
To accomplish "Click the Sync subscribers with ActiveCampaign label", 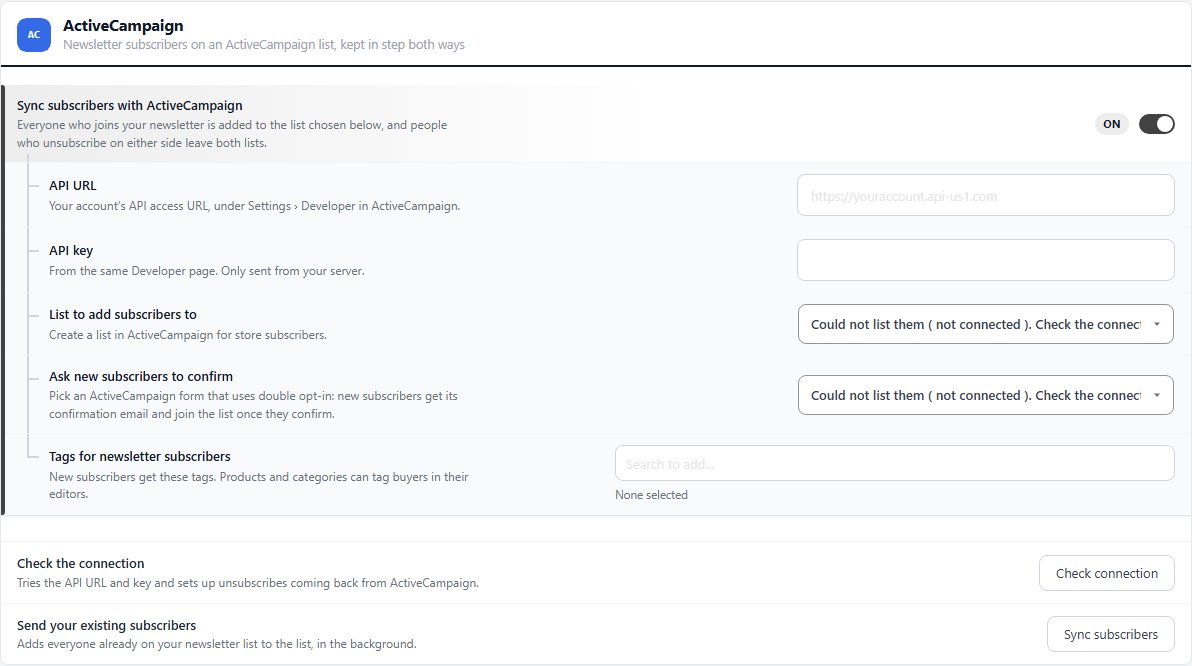I will coord(130,106).
